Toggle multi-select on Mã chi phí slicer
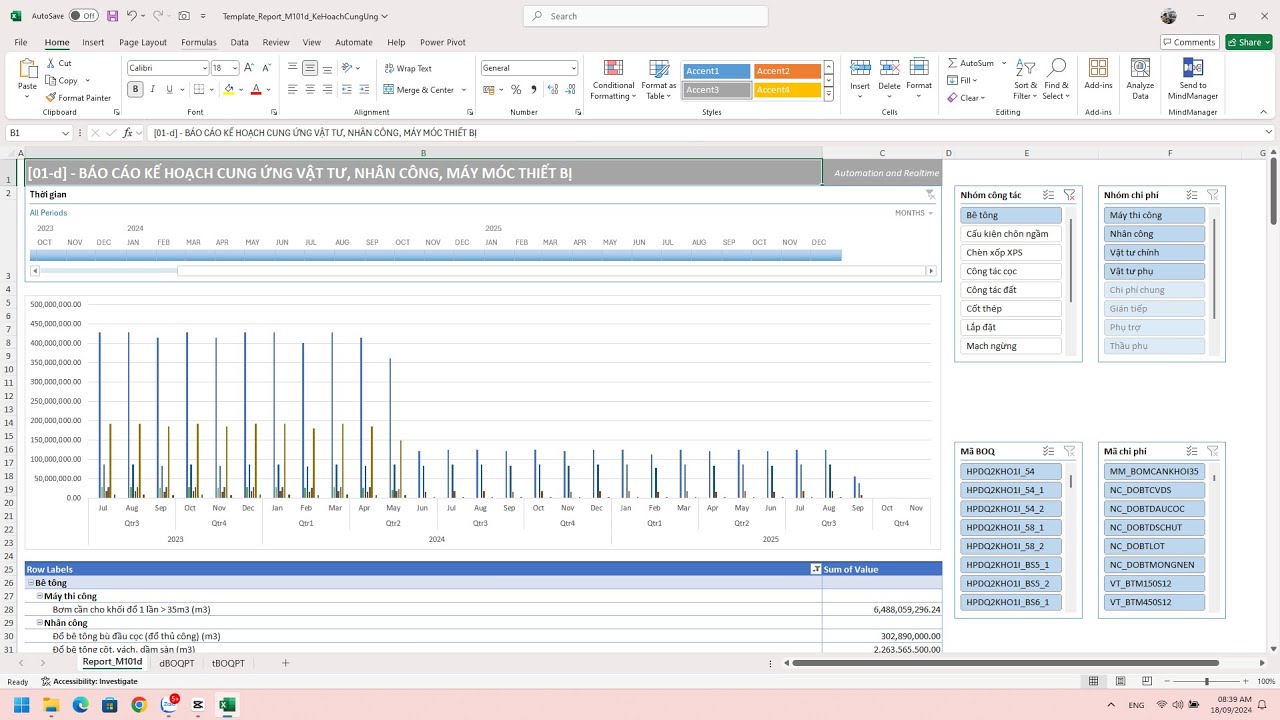The width and height of the screenshot is (1280, 720). (1192, 451)
